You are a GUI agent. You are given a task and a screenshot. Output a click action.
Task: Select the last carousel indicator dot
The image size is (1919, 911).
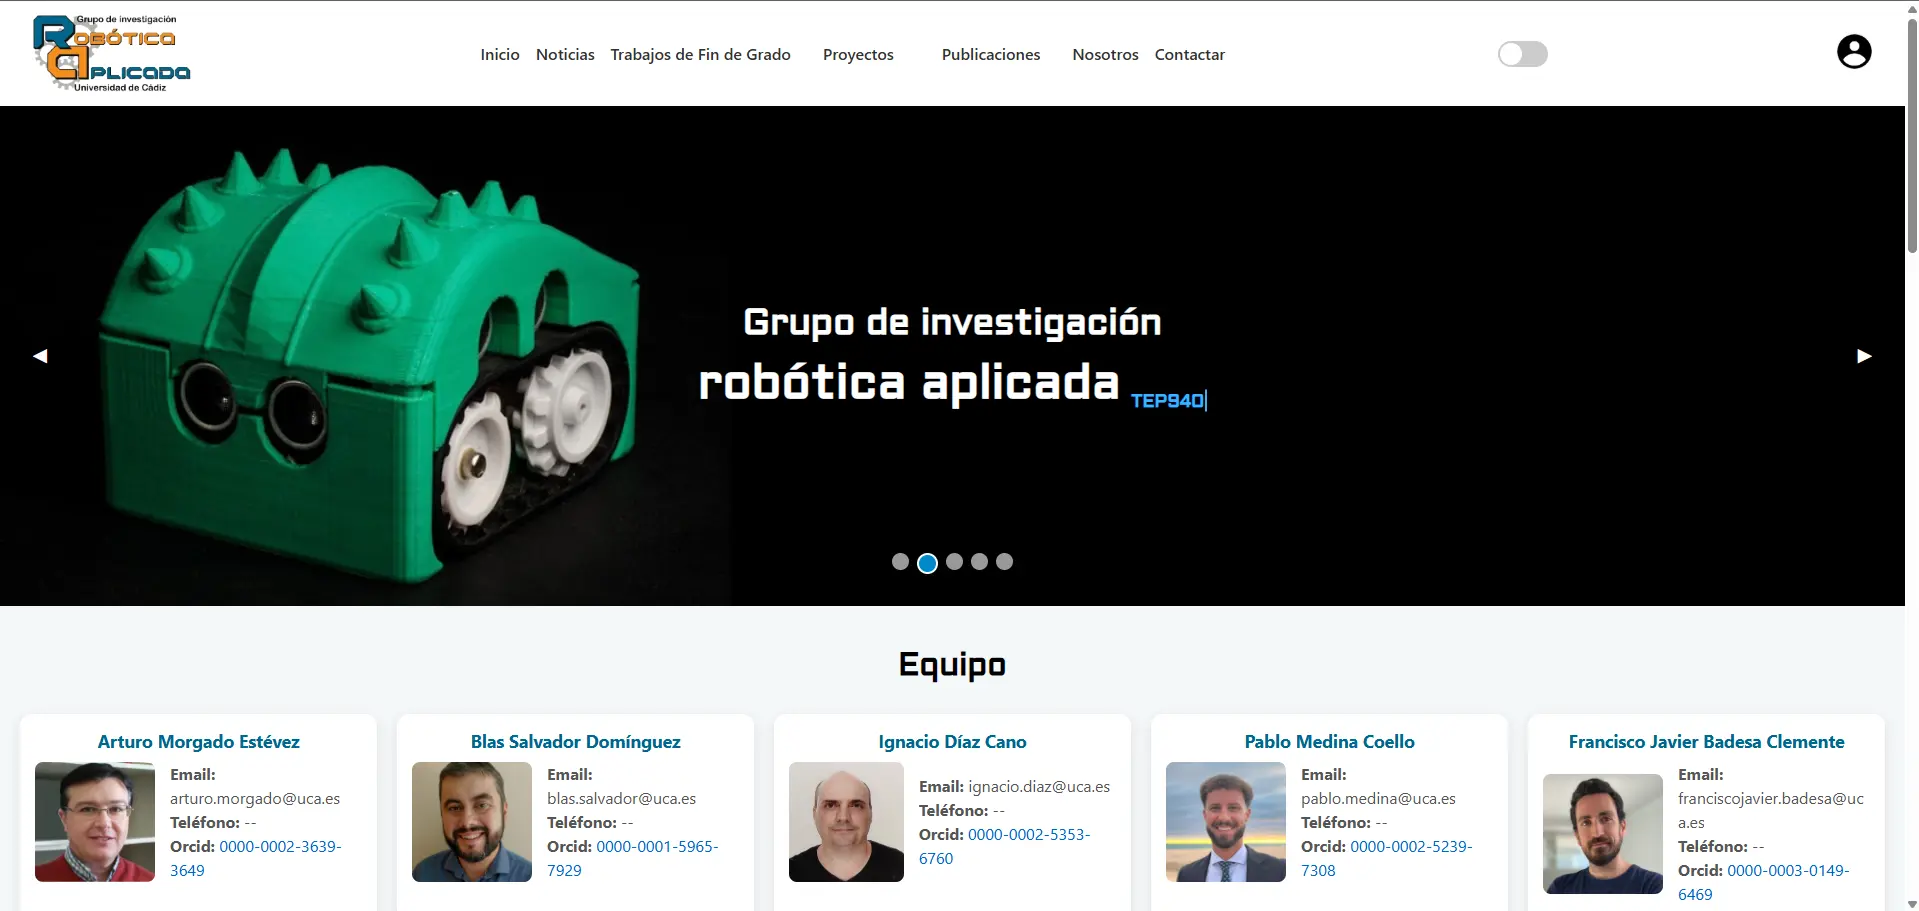point(1004,562)
